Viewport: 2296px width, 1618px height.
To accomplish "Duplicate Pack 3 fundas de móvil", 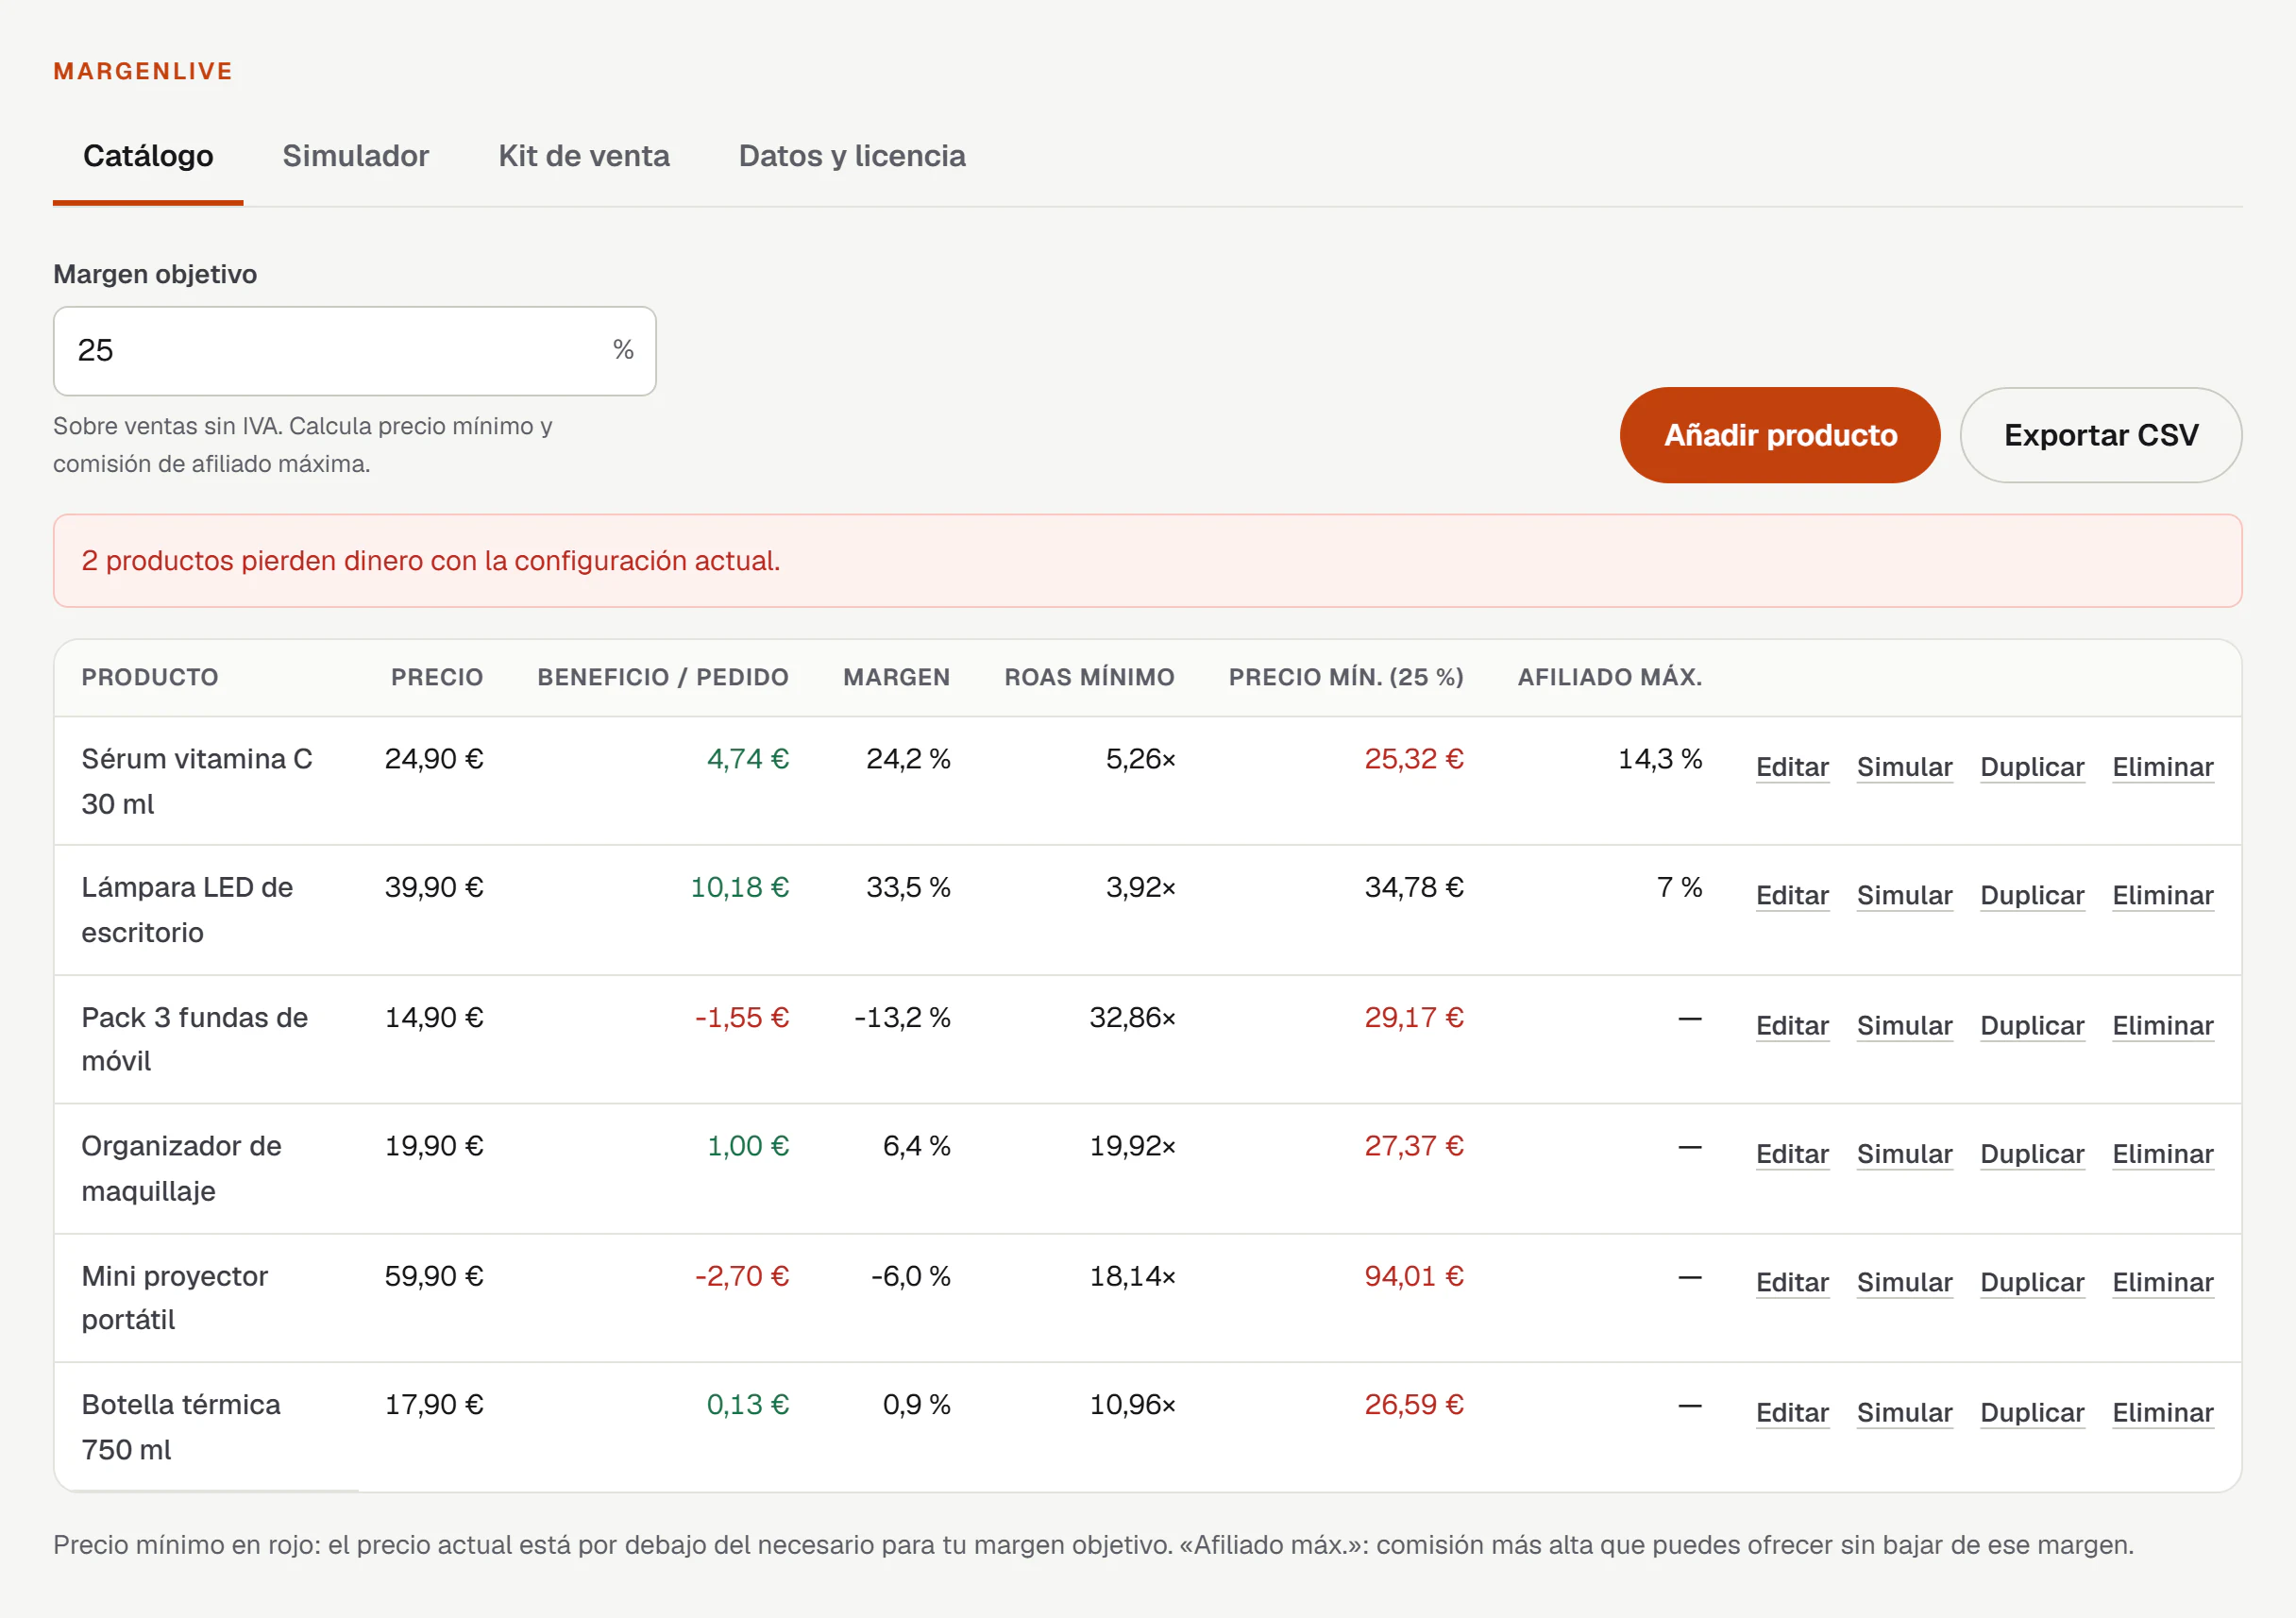I will pyautogui.click(x=2032, y=1025).
